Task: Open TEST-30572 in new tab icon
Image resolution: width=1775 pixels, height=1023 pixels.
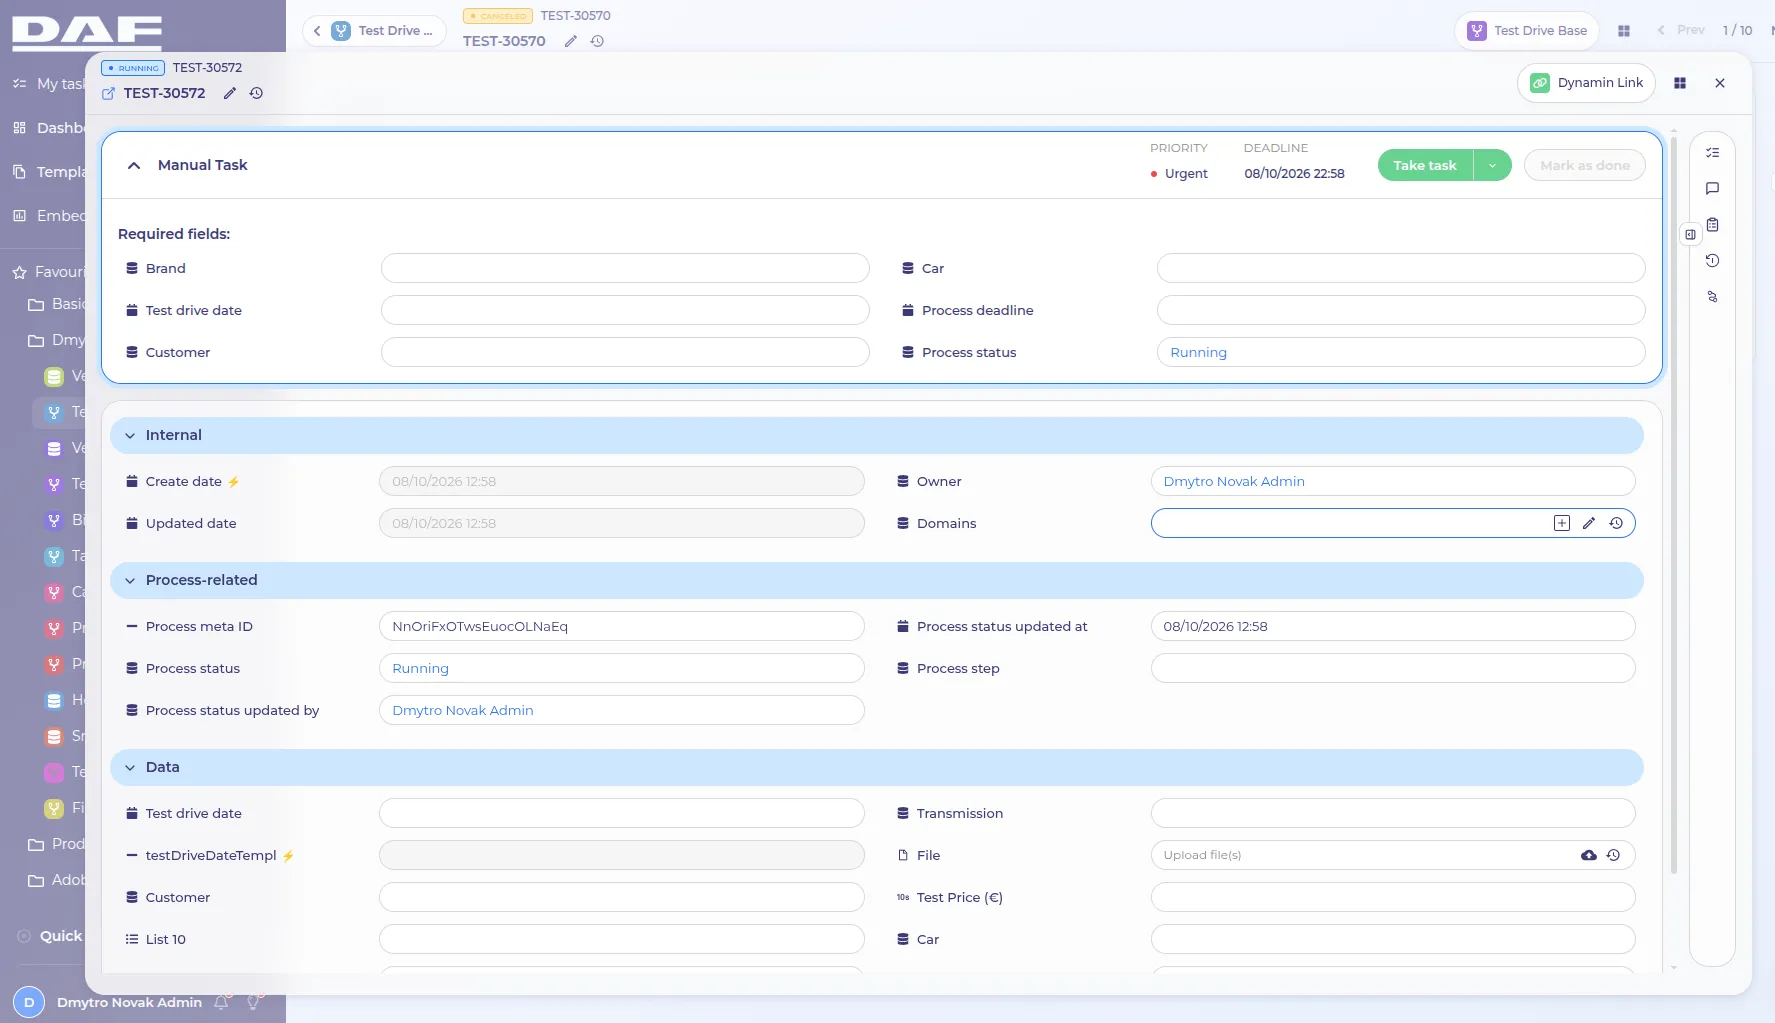Action: point(108,93)
